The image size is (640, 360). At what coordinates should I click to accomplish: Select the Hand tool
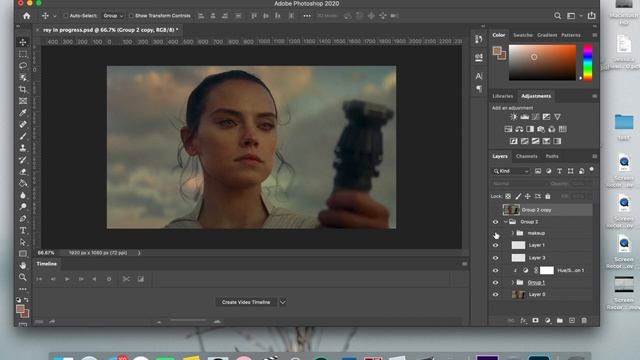point(23,265)
